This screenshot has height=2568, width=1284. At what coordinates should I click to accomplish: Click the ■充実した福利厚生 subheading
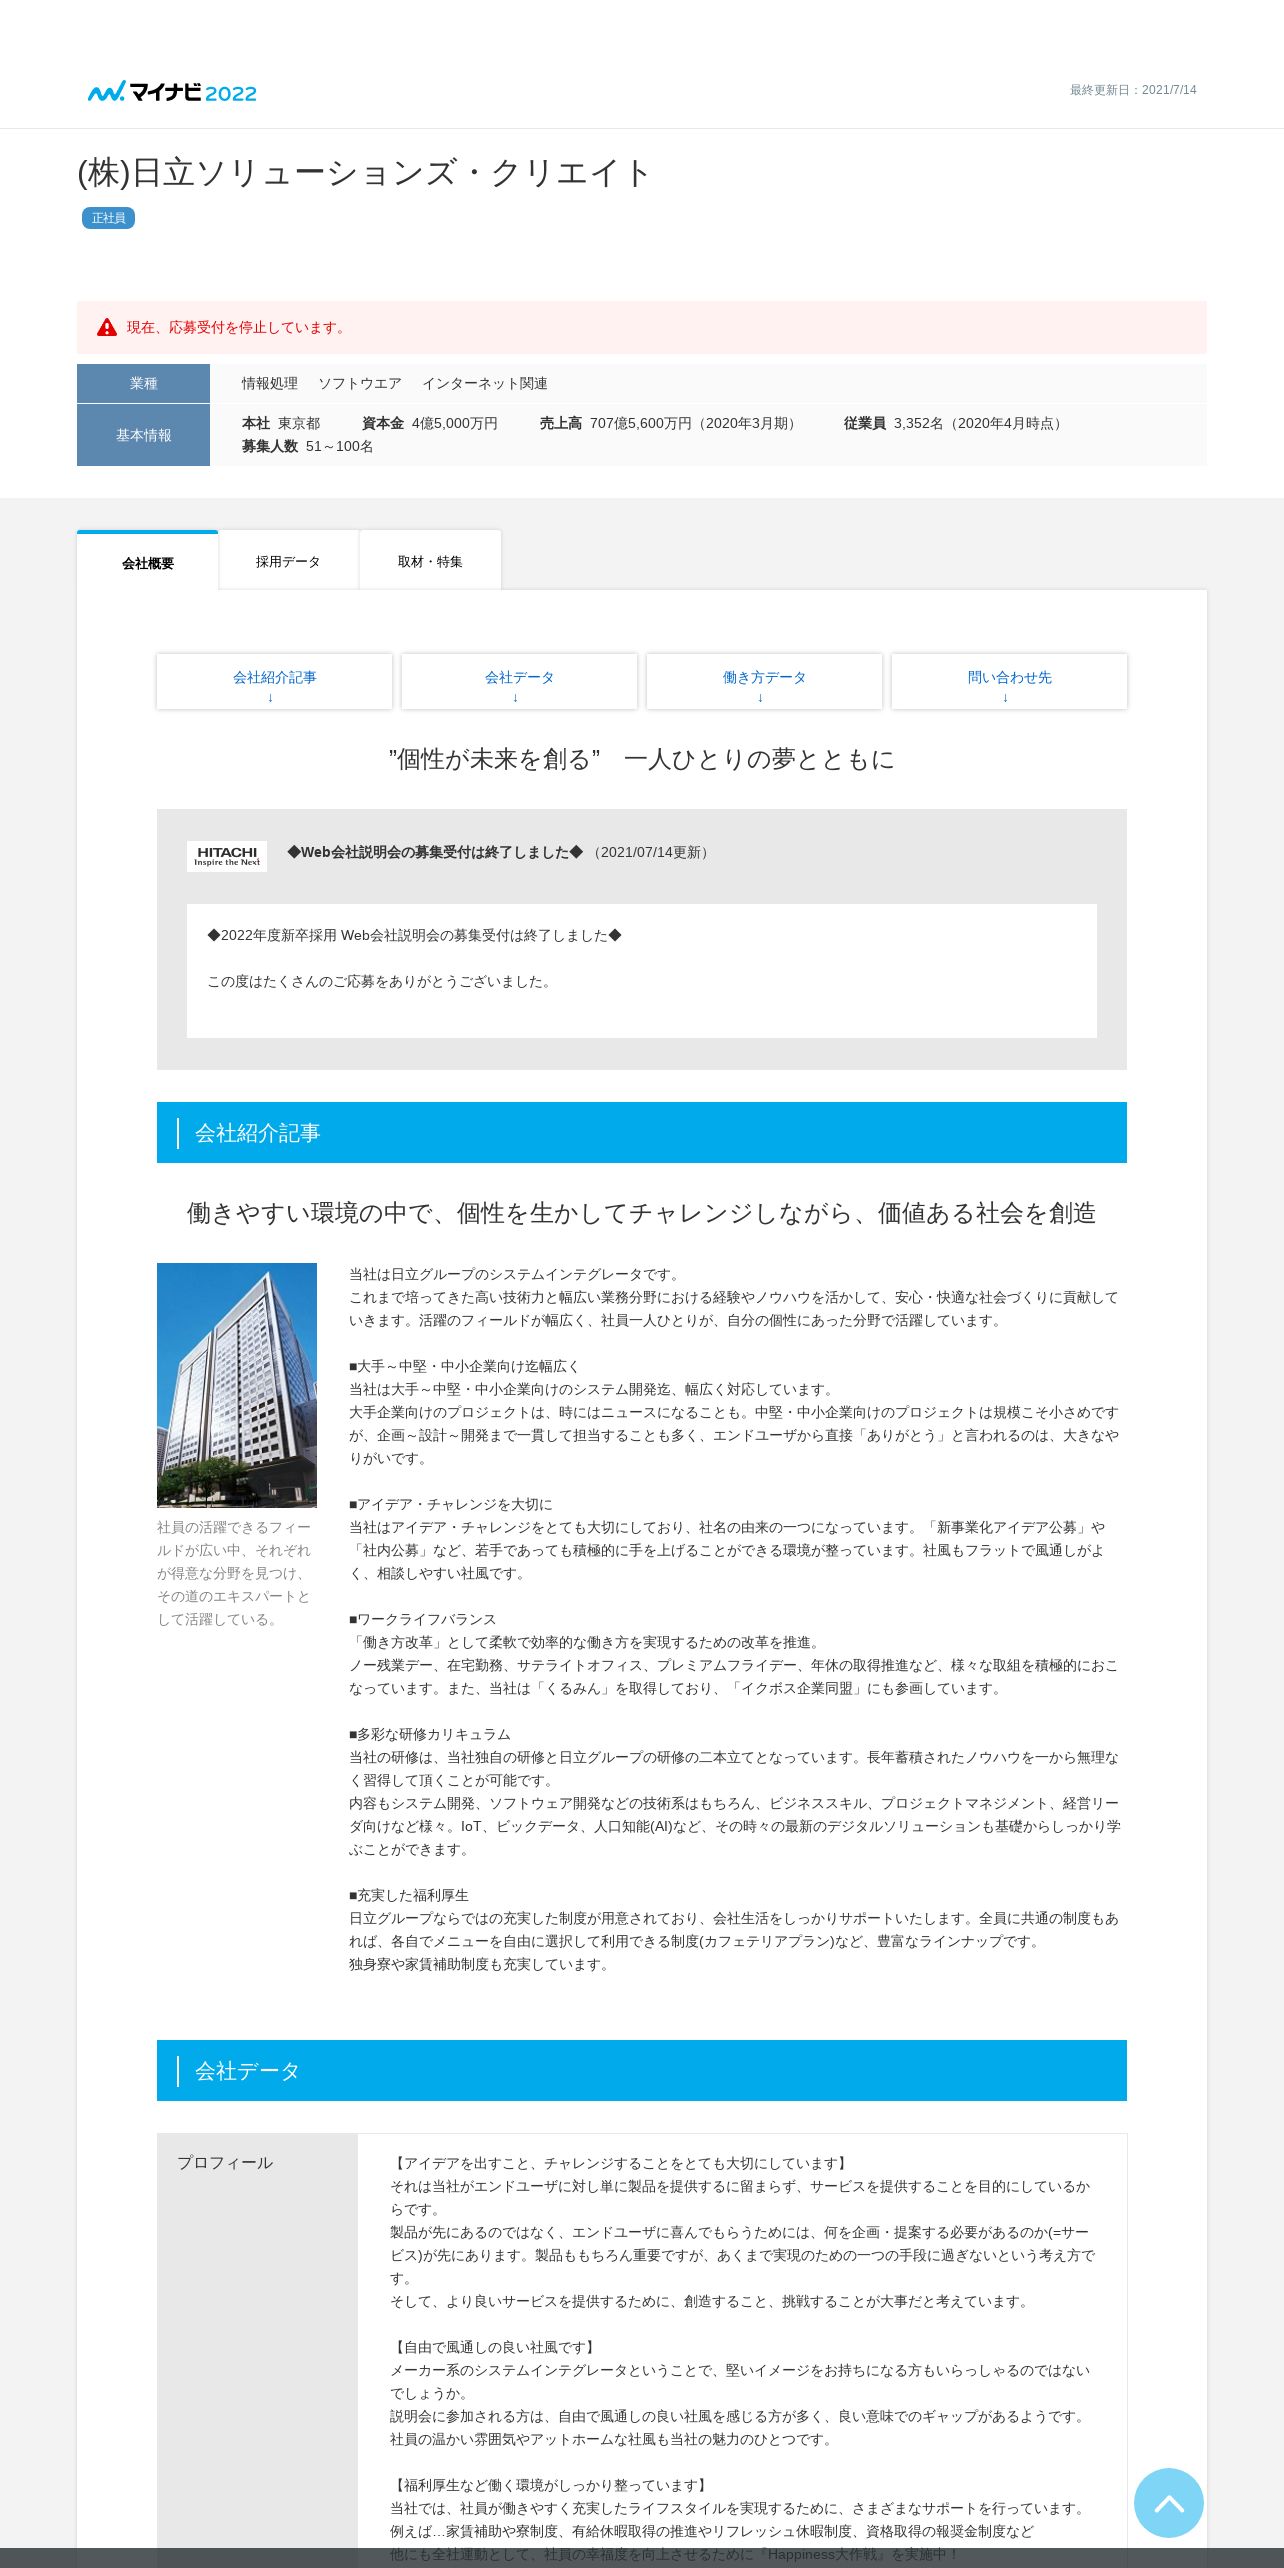click(409, 1895)
